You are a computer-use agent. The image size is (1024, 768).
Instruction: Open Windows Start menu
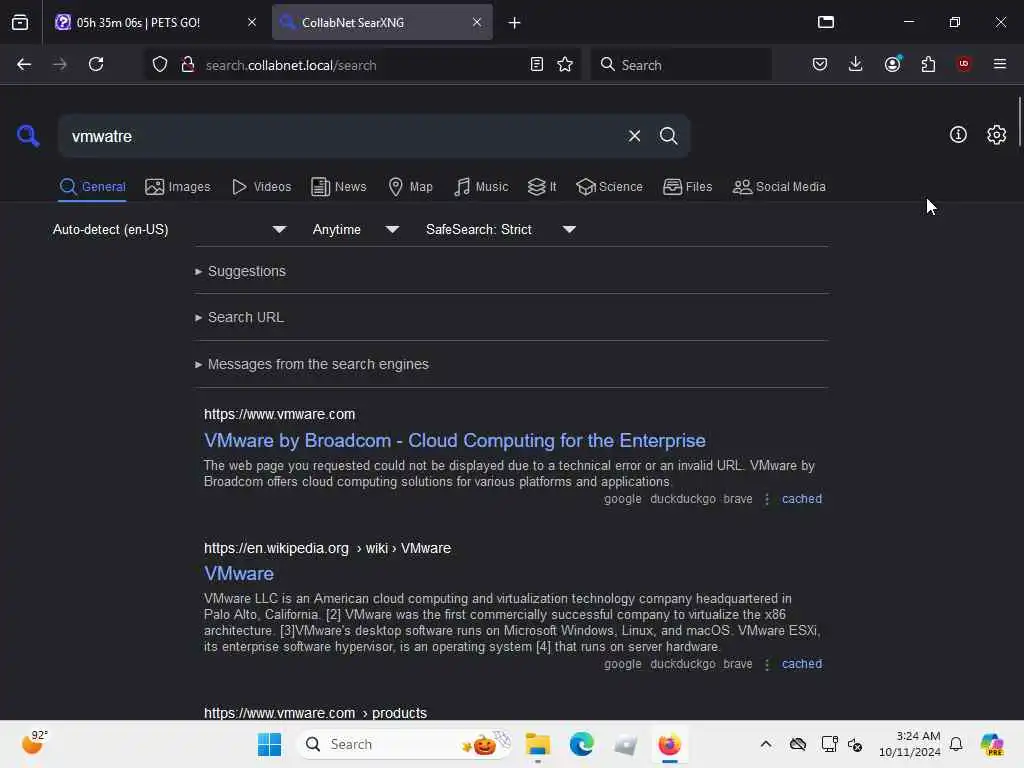click(269, 744)
